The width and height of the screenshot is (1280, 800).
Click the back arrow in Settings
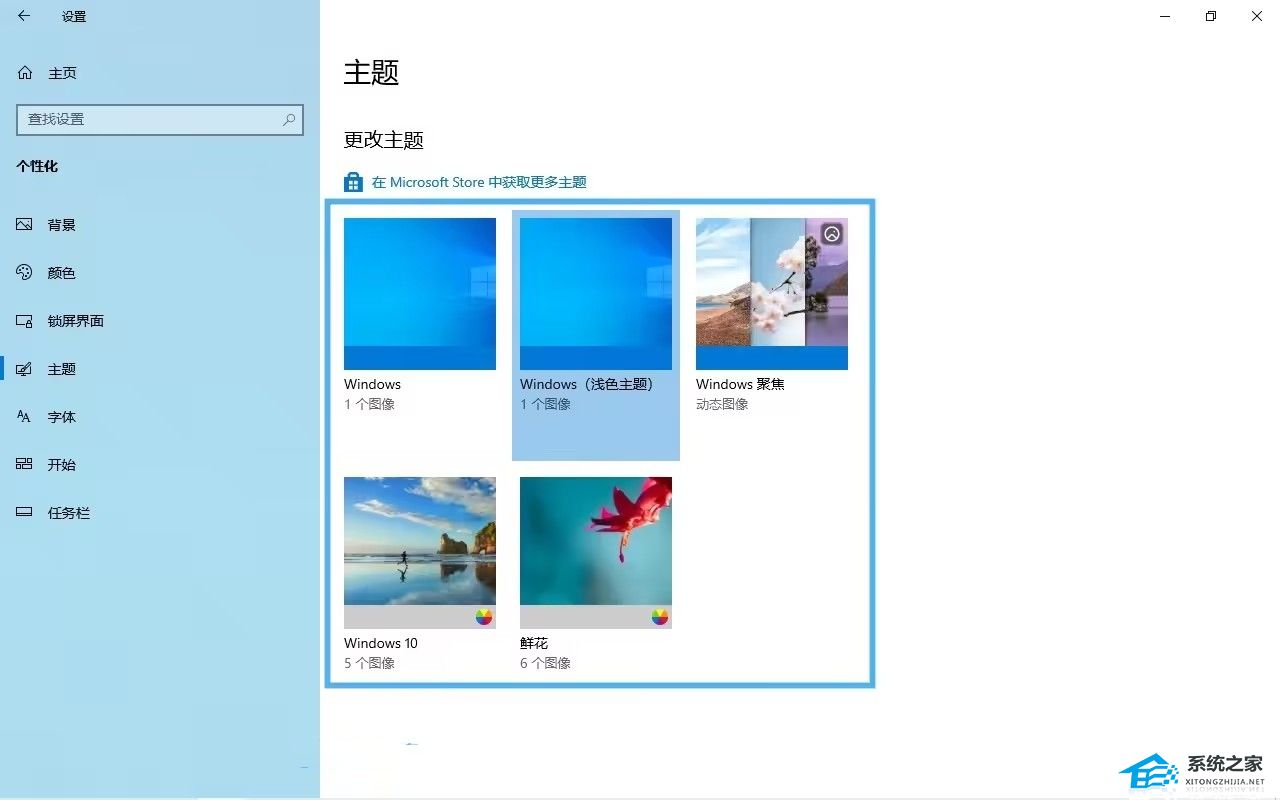coord(24,16)
